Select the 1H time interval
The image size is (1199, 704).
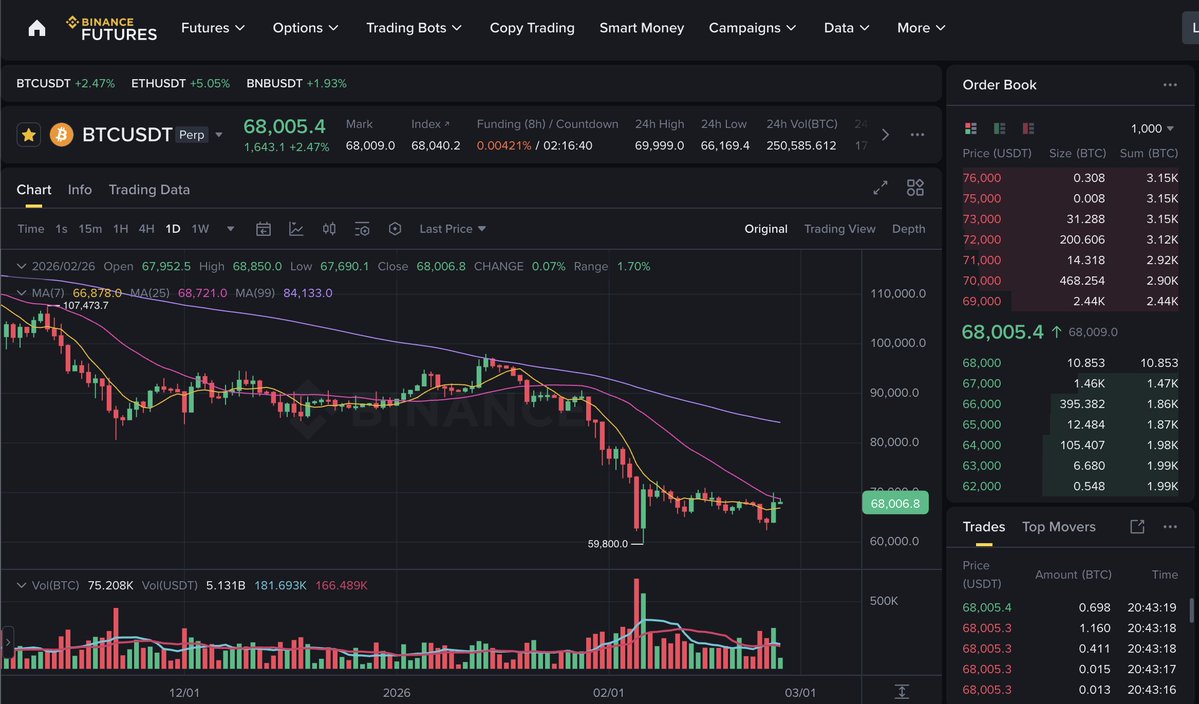[x=121, y=229]
